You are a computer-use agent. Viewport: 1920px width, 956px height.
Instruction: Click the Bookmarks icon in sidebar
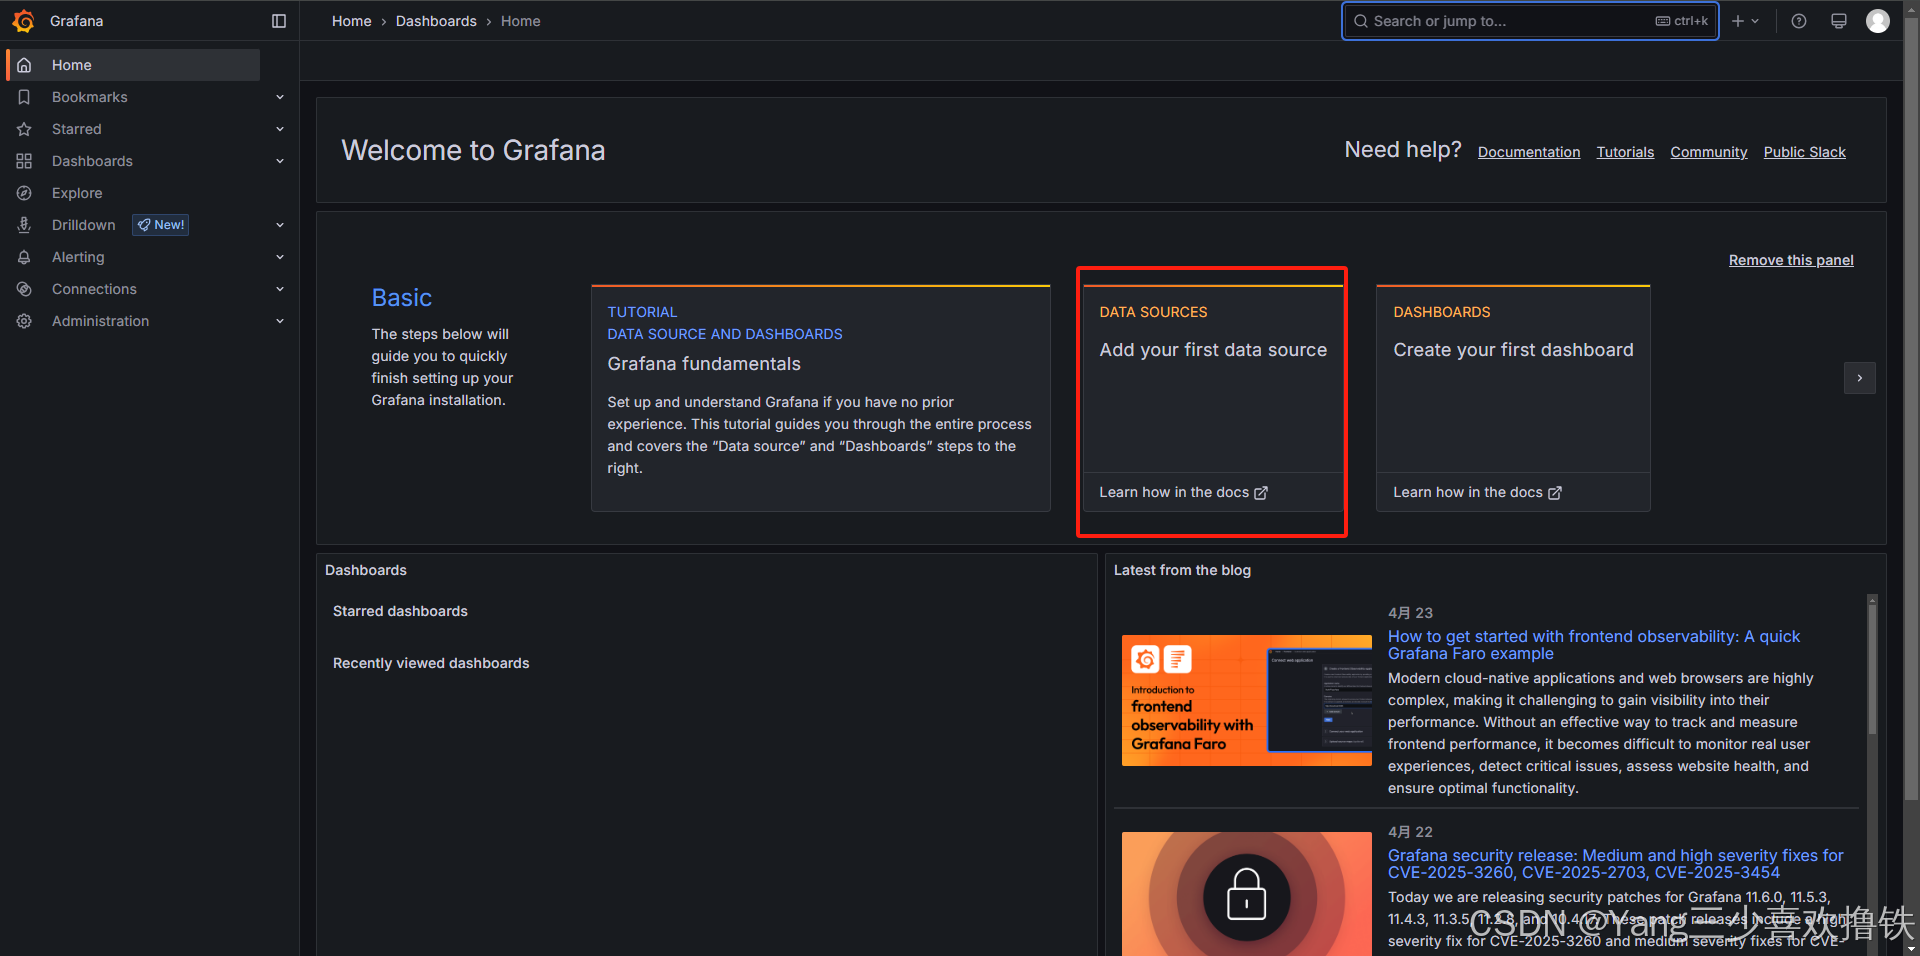pos(25,97)
